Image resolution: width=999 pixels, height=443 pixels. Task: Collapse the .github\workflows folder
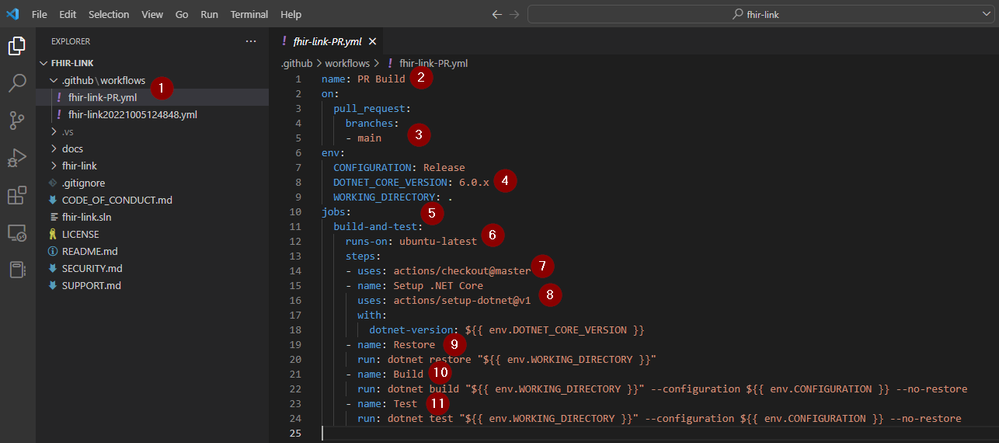(x=152, y=81)
